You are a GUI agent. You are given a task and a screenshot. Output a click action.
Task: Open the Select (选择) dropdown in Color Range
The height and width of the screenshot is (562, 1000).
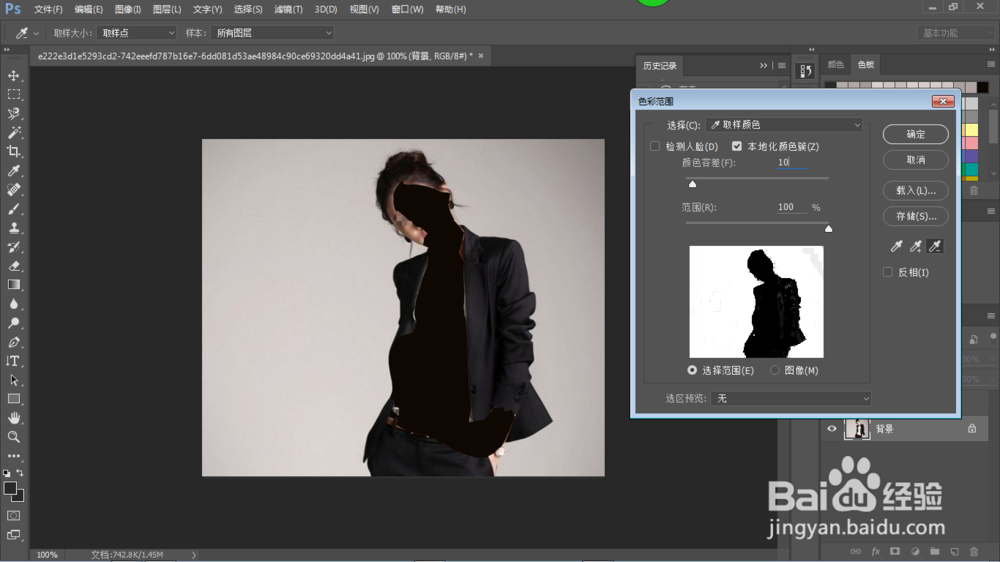pyautogui.click(x=784, y=125)
